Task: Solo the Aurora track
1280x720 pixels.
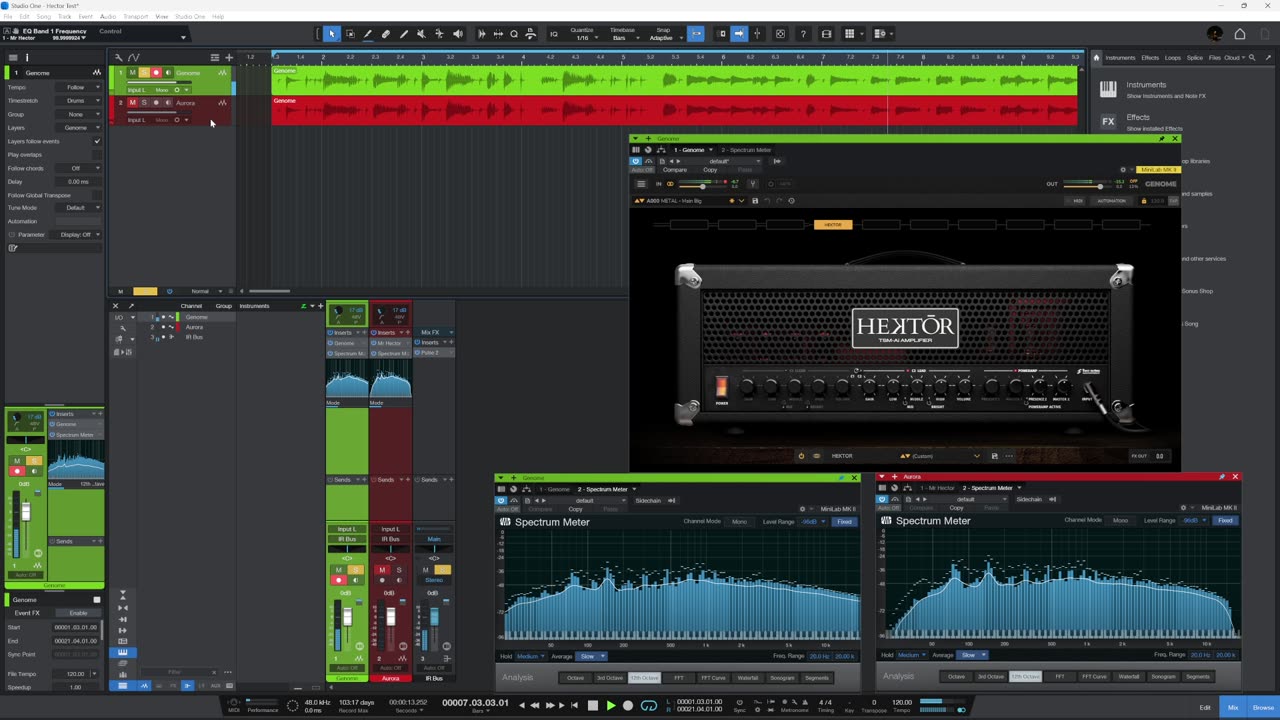Action: (144, 103)
